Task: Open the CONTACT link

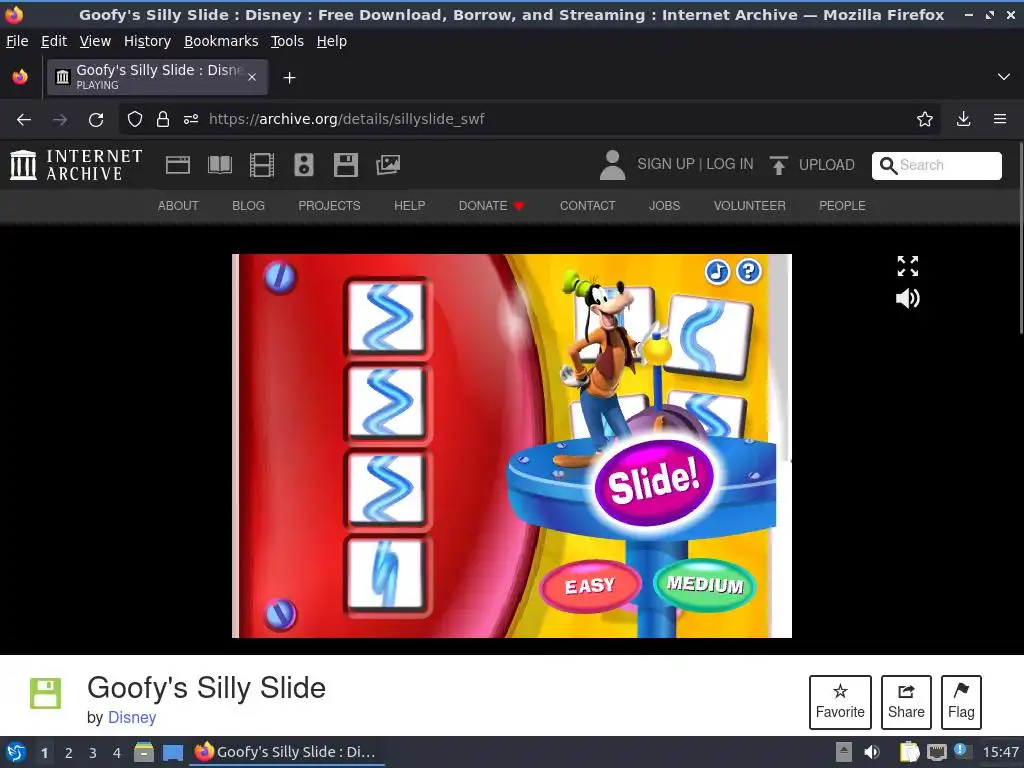Action: [x=587, y=205]
